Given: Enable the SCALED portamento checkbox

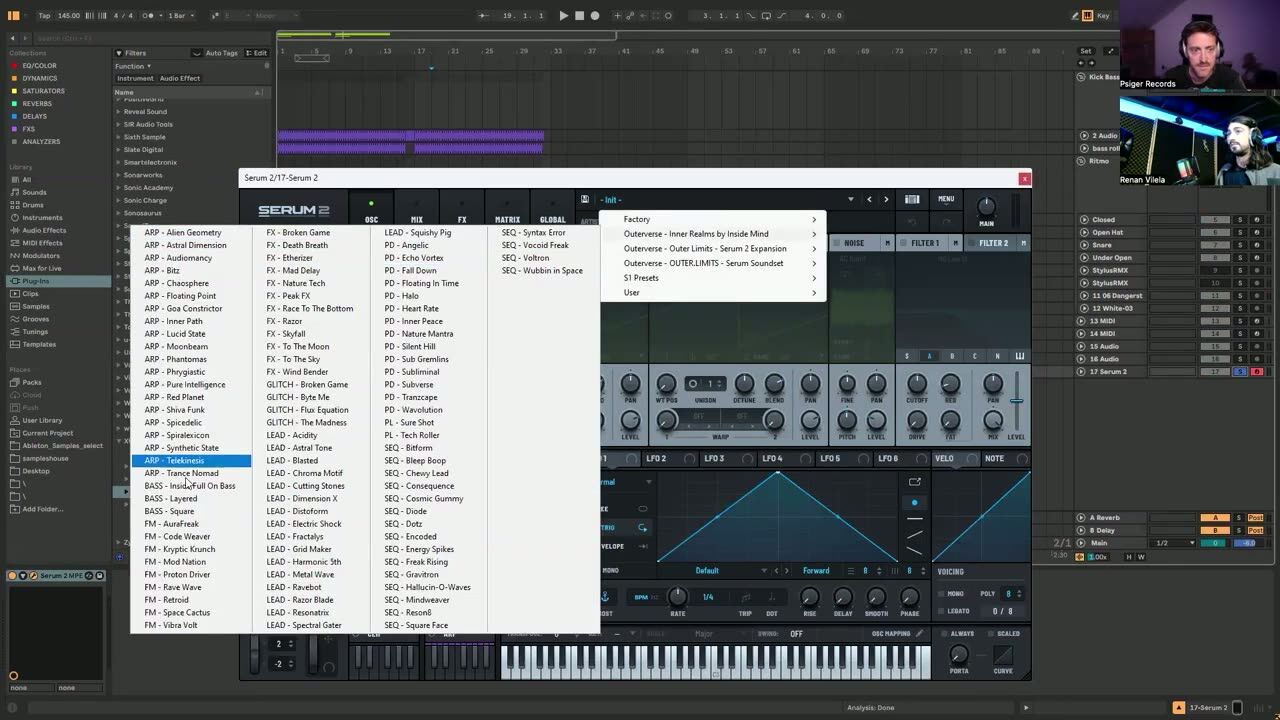Looking at the screenshot, I should [991, 633].
